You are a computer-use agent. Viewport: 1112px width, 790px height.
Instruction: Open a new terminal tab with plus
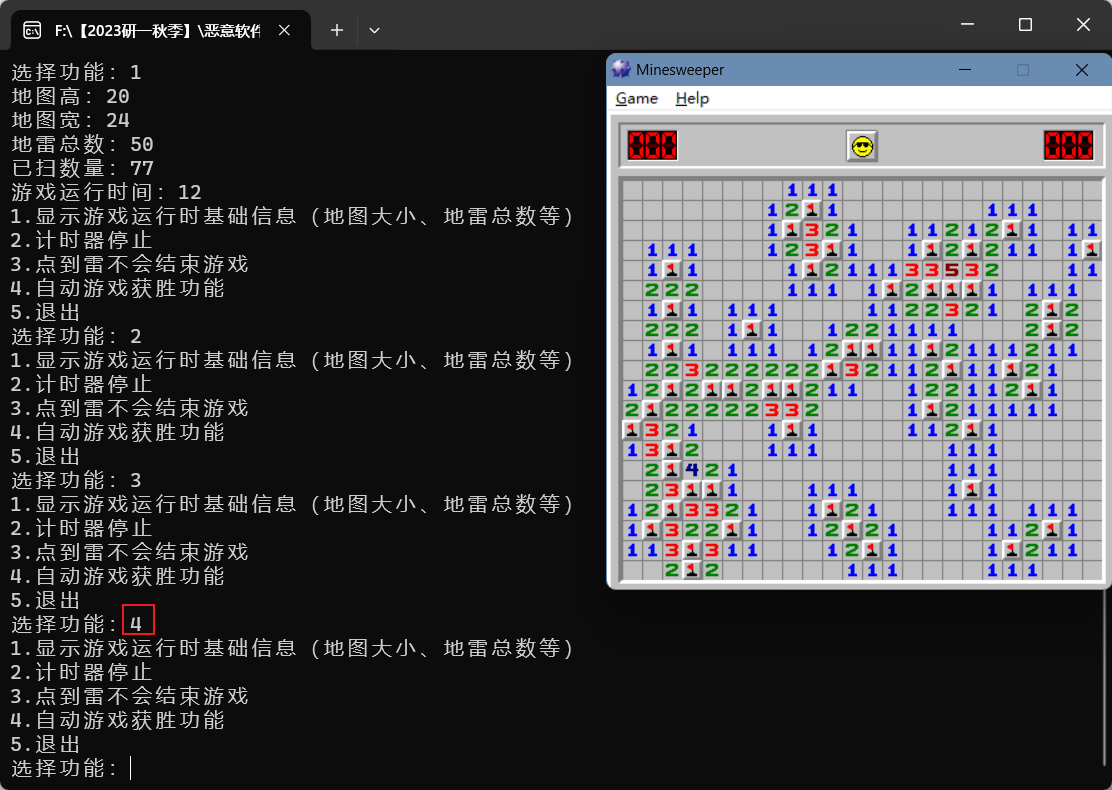coord(337,30)
